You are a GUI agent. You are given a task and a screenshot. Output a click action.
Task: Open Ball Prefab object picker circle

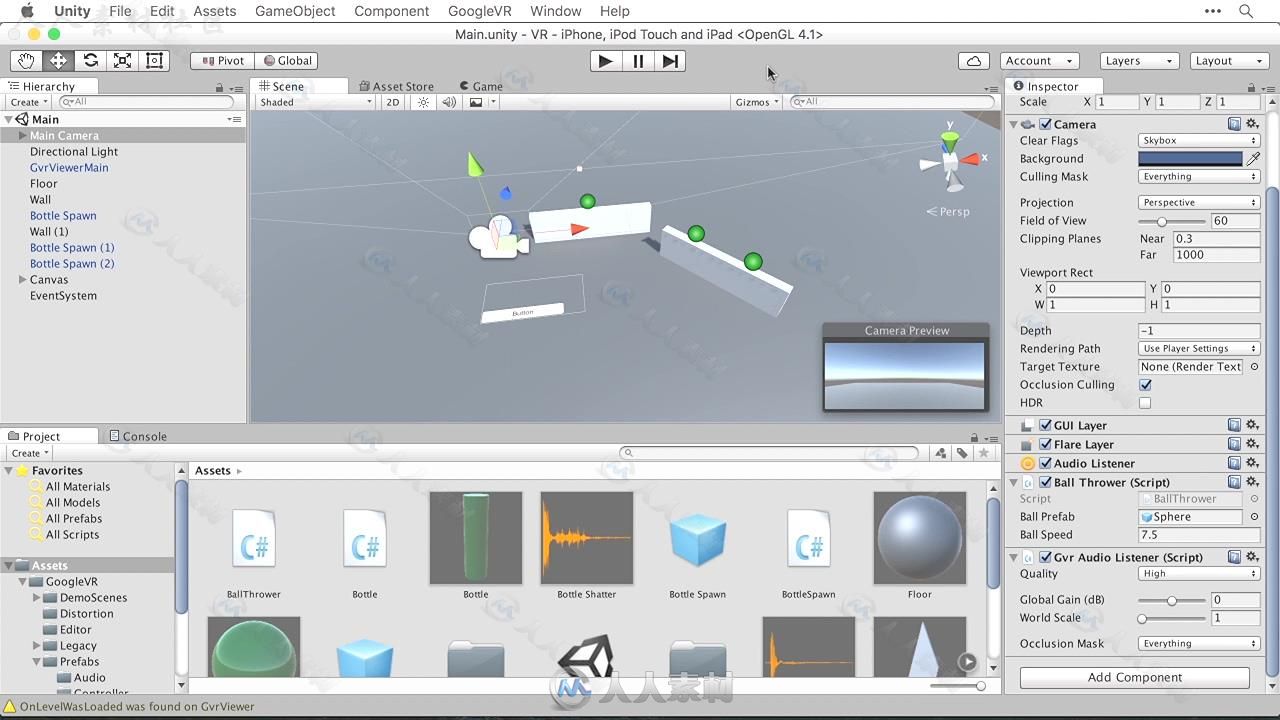1254,517
